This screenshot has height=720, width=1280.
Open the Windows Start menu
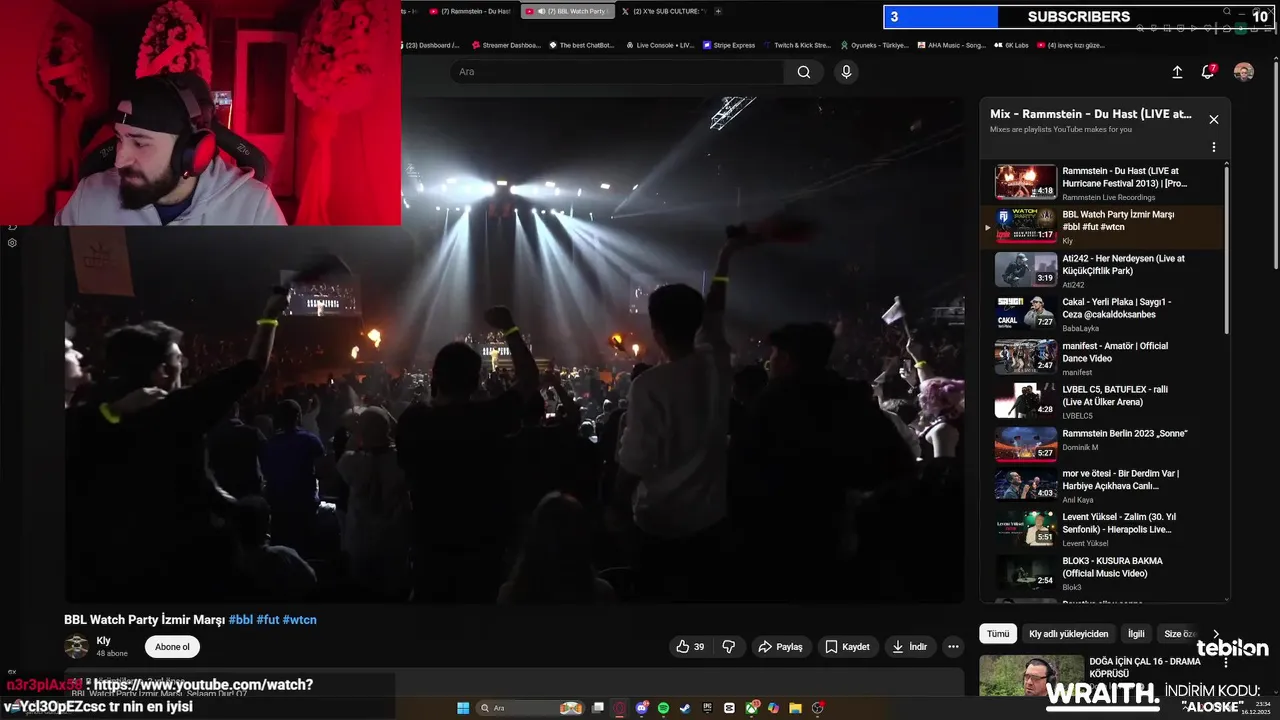click(463, 708)
